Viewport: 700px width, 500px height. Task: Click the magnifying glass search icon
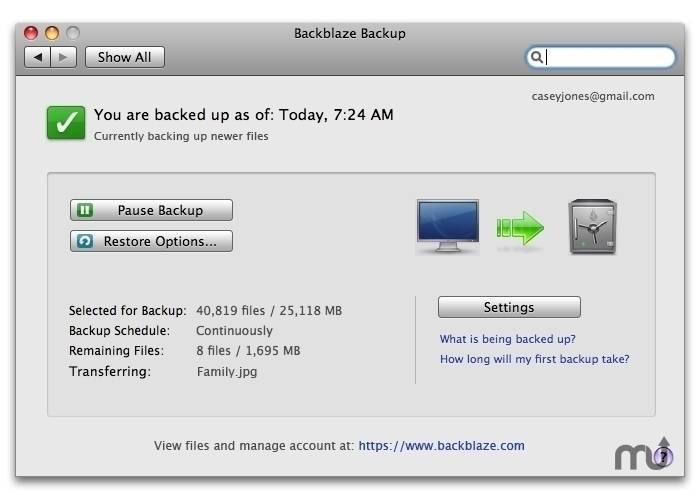point(537,57)
